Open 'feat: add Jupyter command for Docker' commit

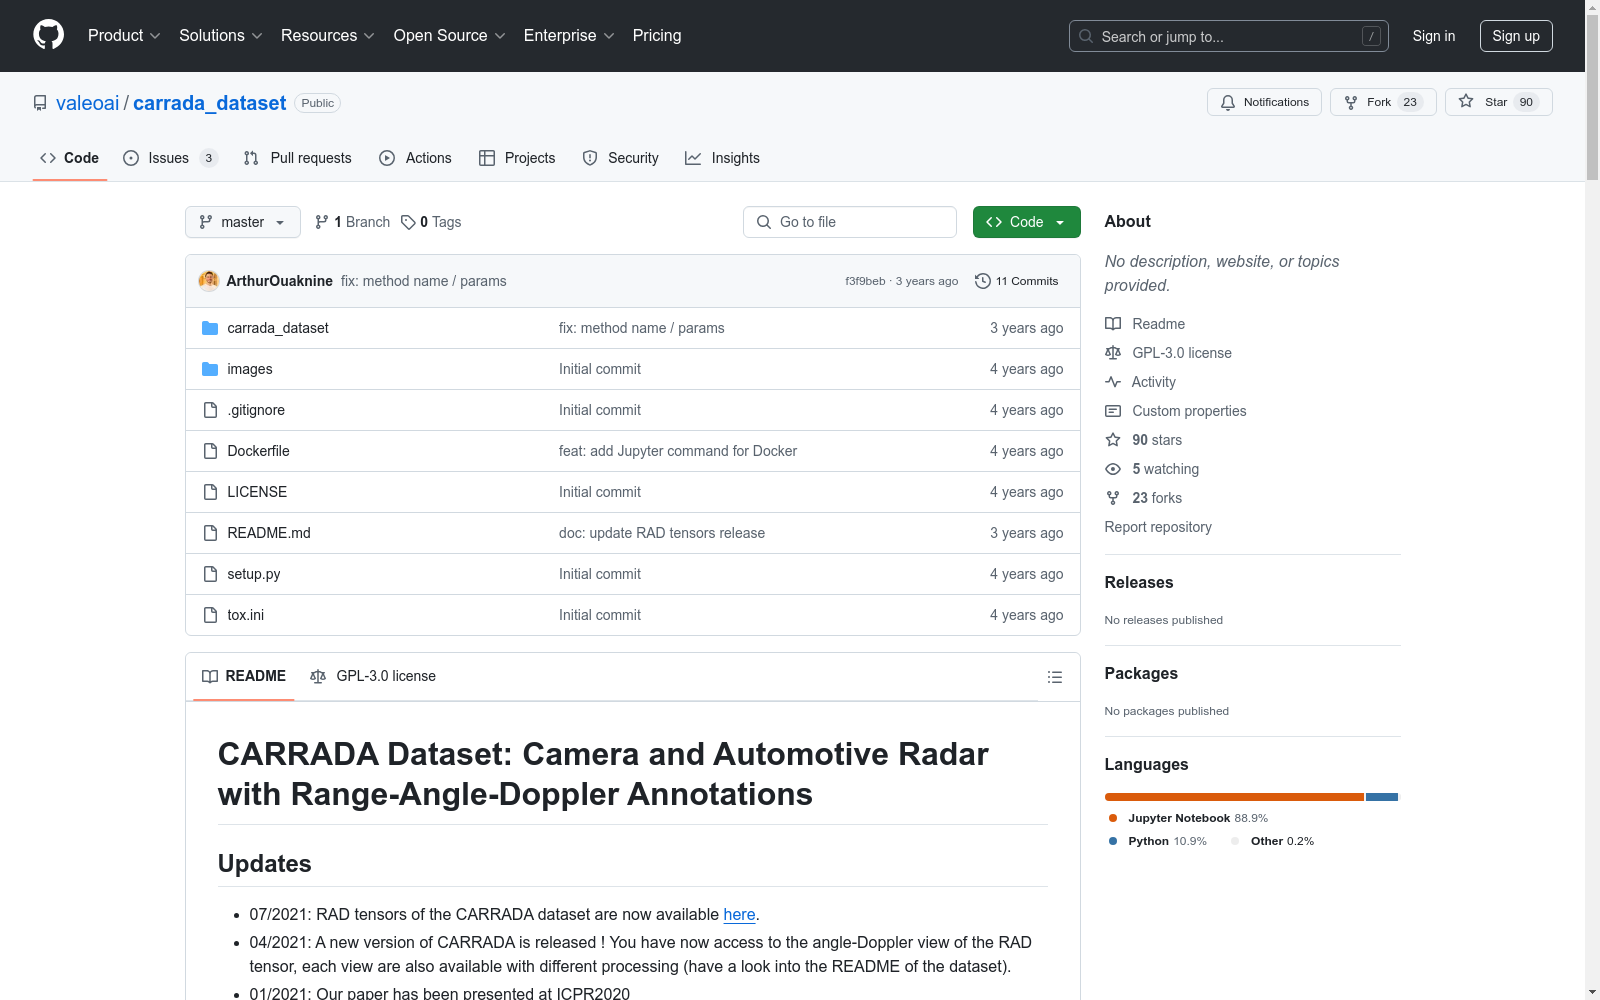tap(678, 451)
